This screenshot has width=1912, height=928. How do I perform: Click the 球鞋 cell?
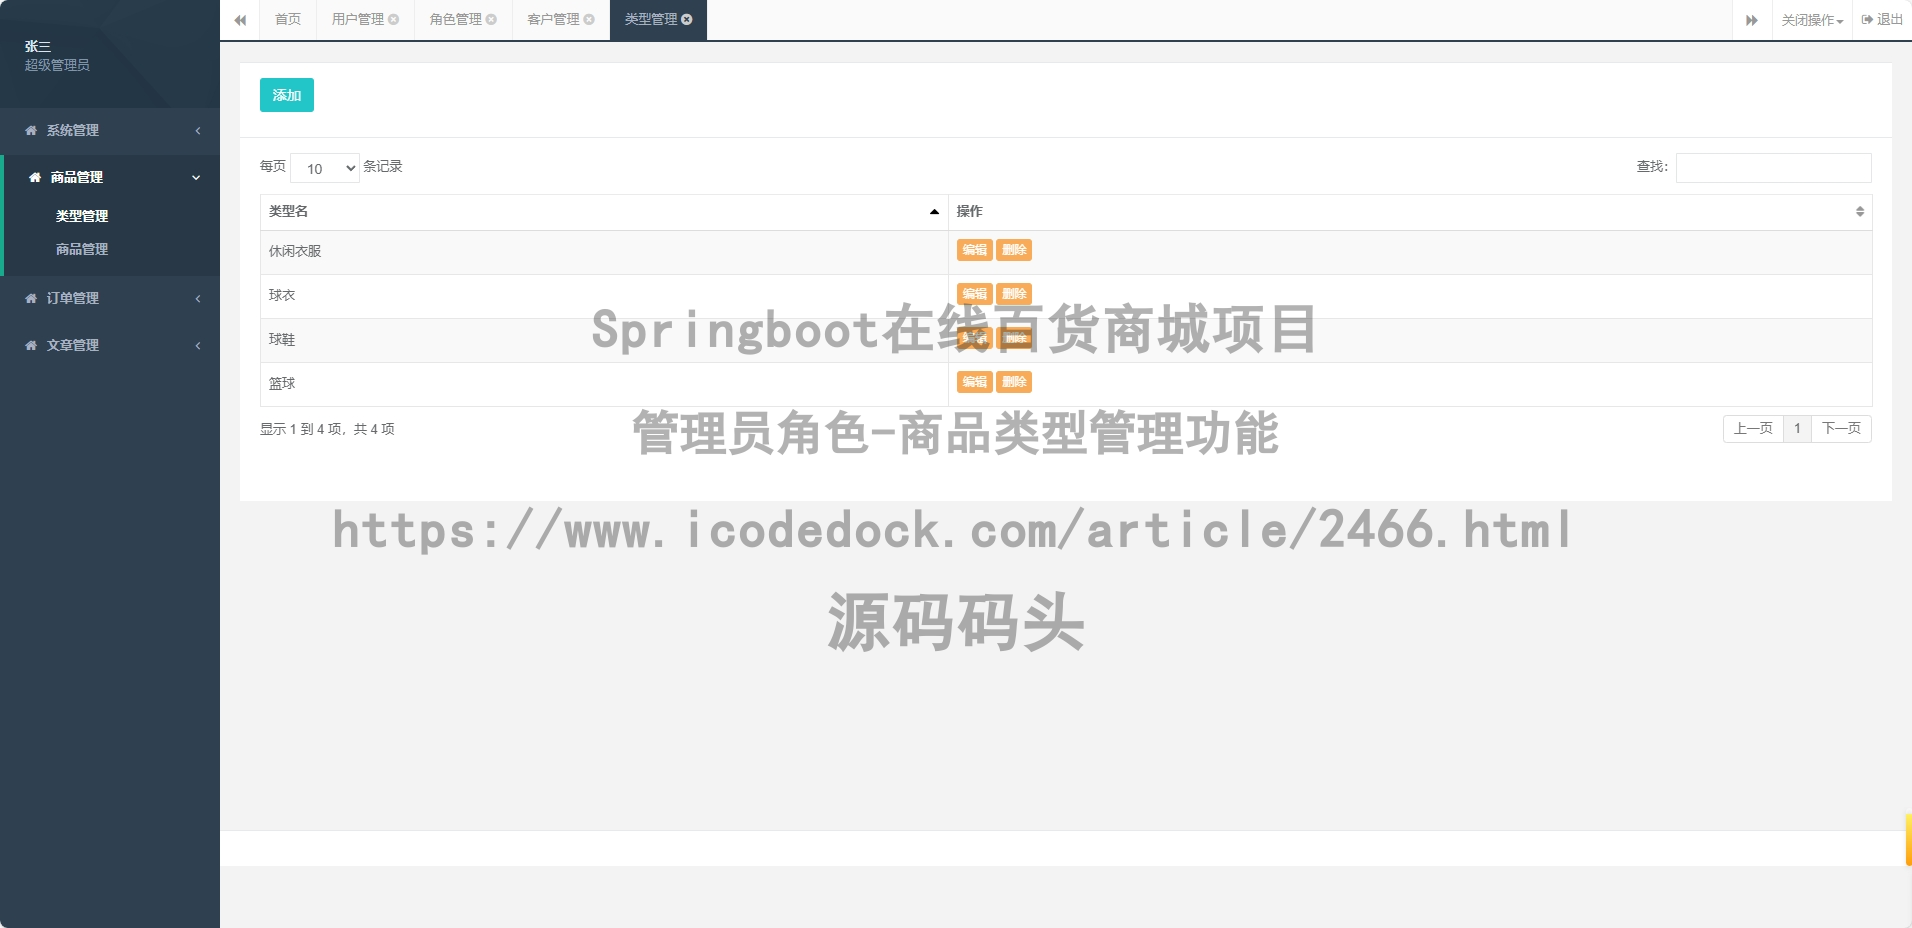coord(604,340)
